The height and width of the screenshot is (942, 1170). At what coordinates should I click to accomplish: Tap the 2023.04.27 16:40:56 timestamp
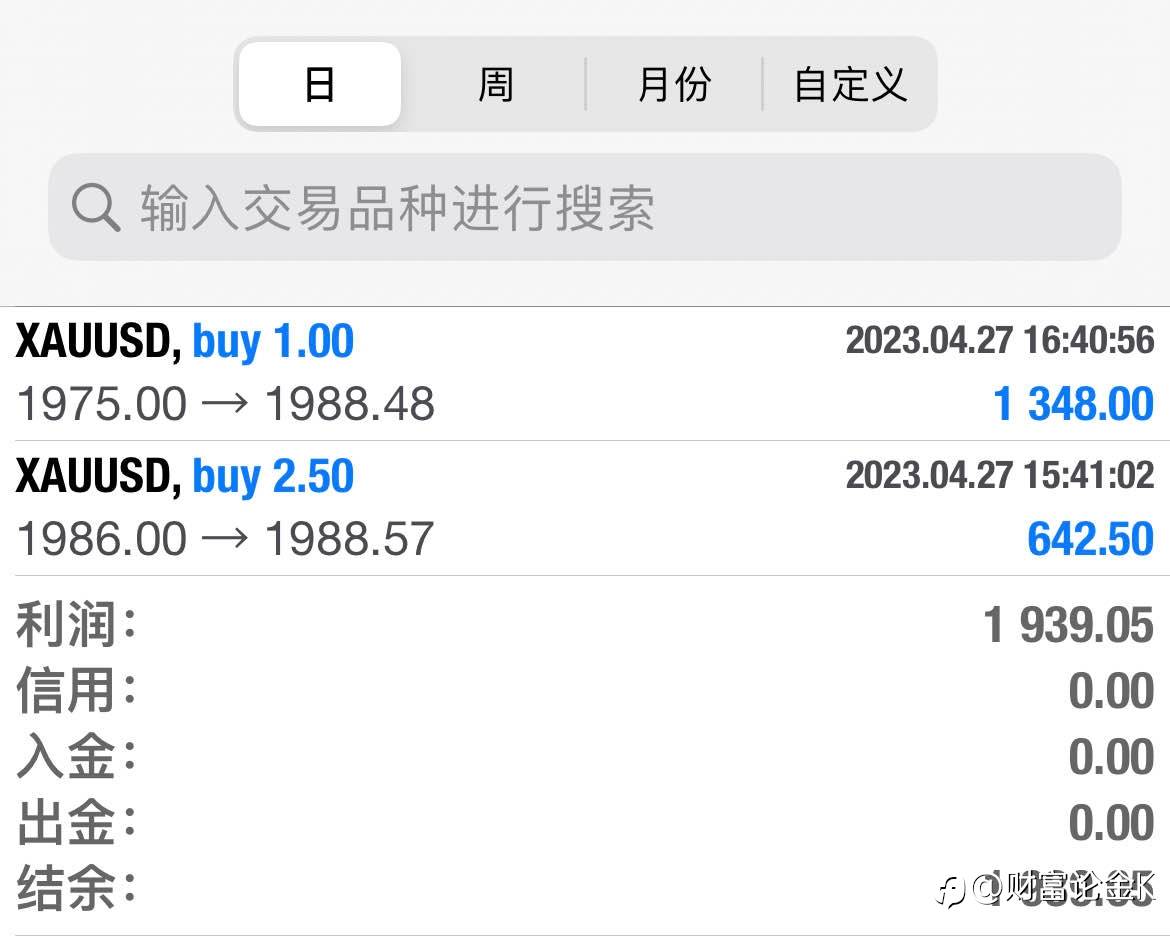[999, 340]
